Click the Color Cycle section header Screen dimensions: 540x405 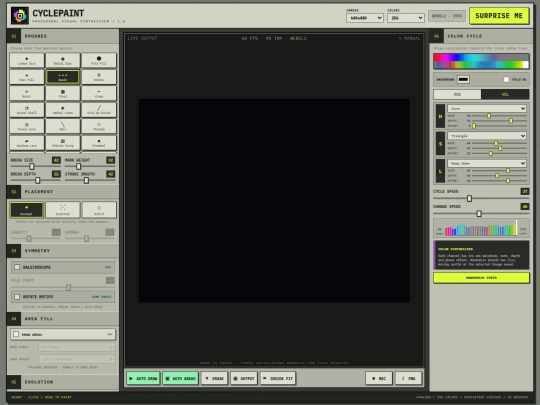pyautogui.click(x=481, y=36)
